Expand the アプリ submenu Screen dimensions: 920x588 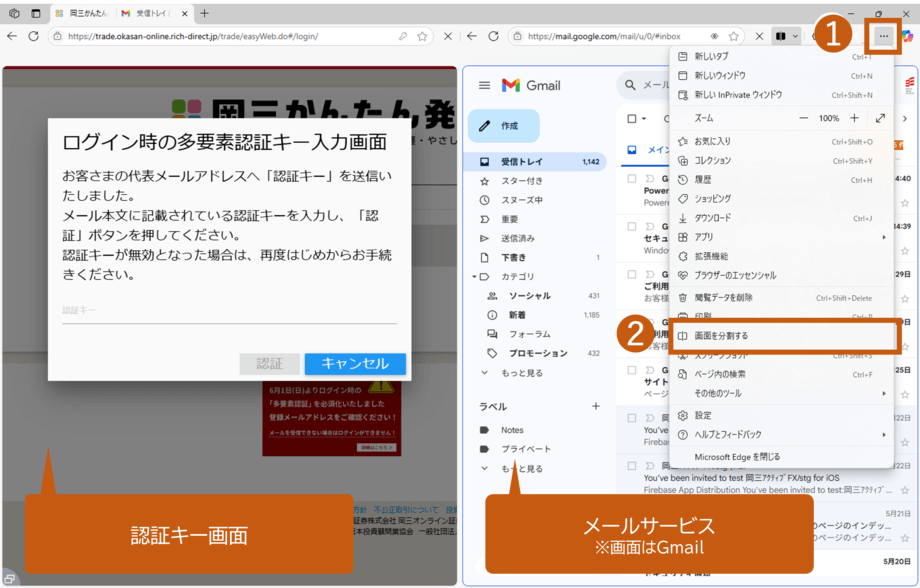pos(781,237)
